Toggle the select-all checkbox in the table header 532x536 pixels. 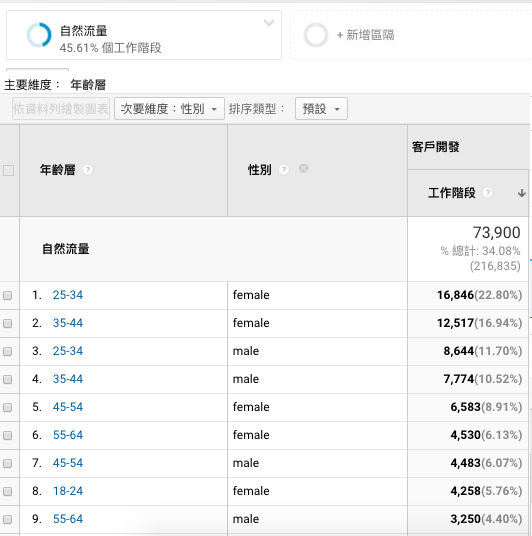pos(9,170)
